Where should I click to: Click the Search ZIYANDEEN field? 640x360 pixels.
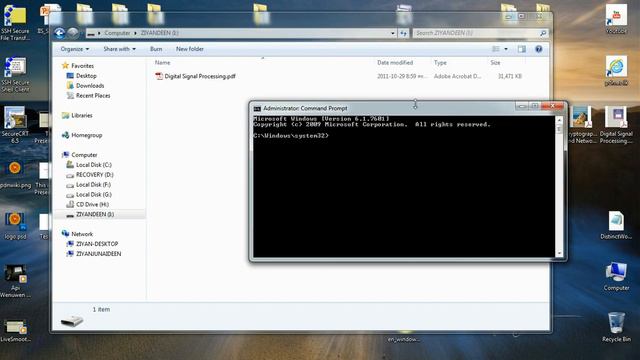coord(480,33)
